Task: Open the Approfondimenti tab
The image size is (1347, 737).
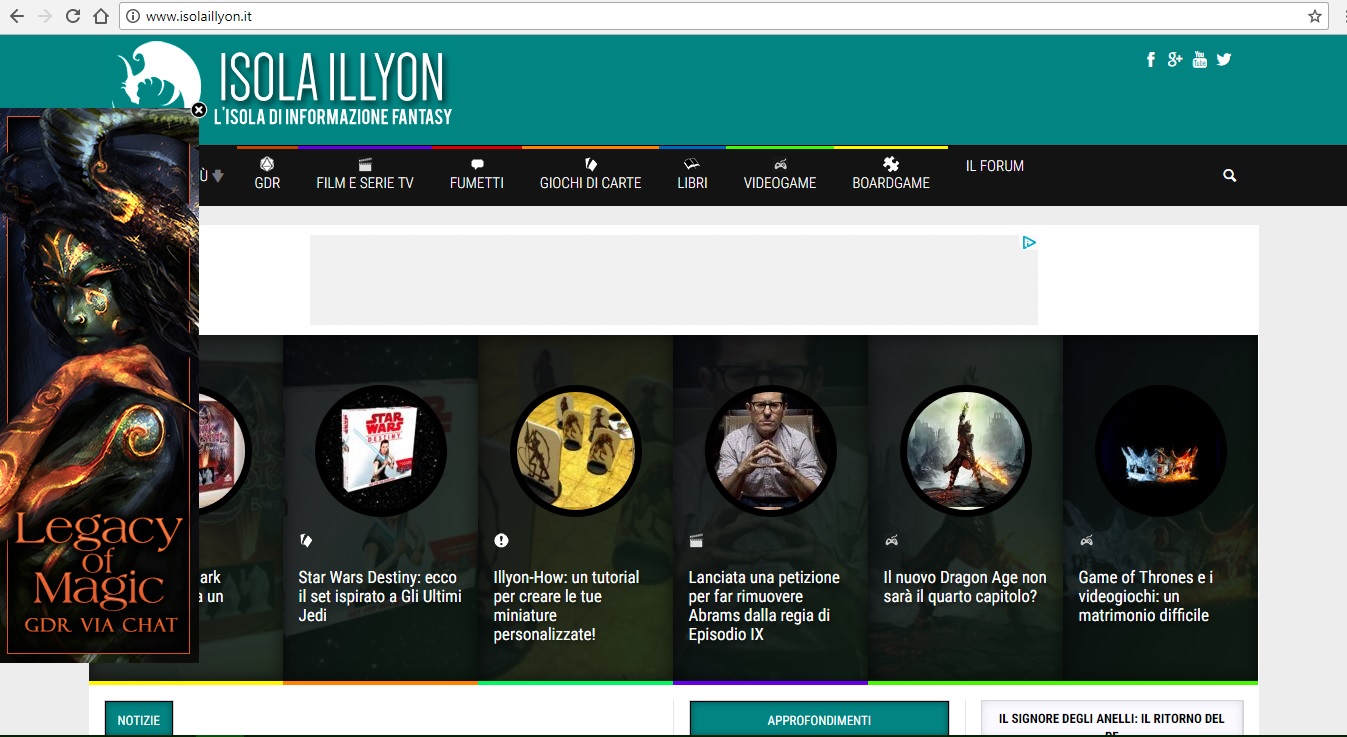Action: click(819, 720)
